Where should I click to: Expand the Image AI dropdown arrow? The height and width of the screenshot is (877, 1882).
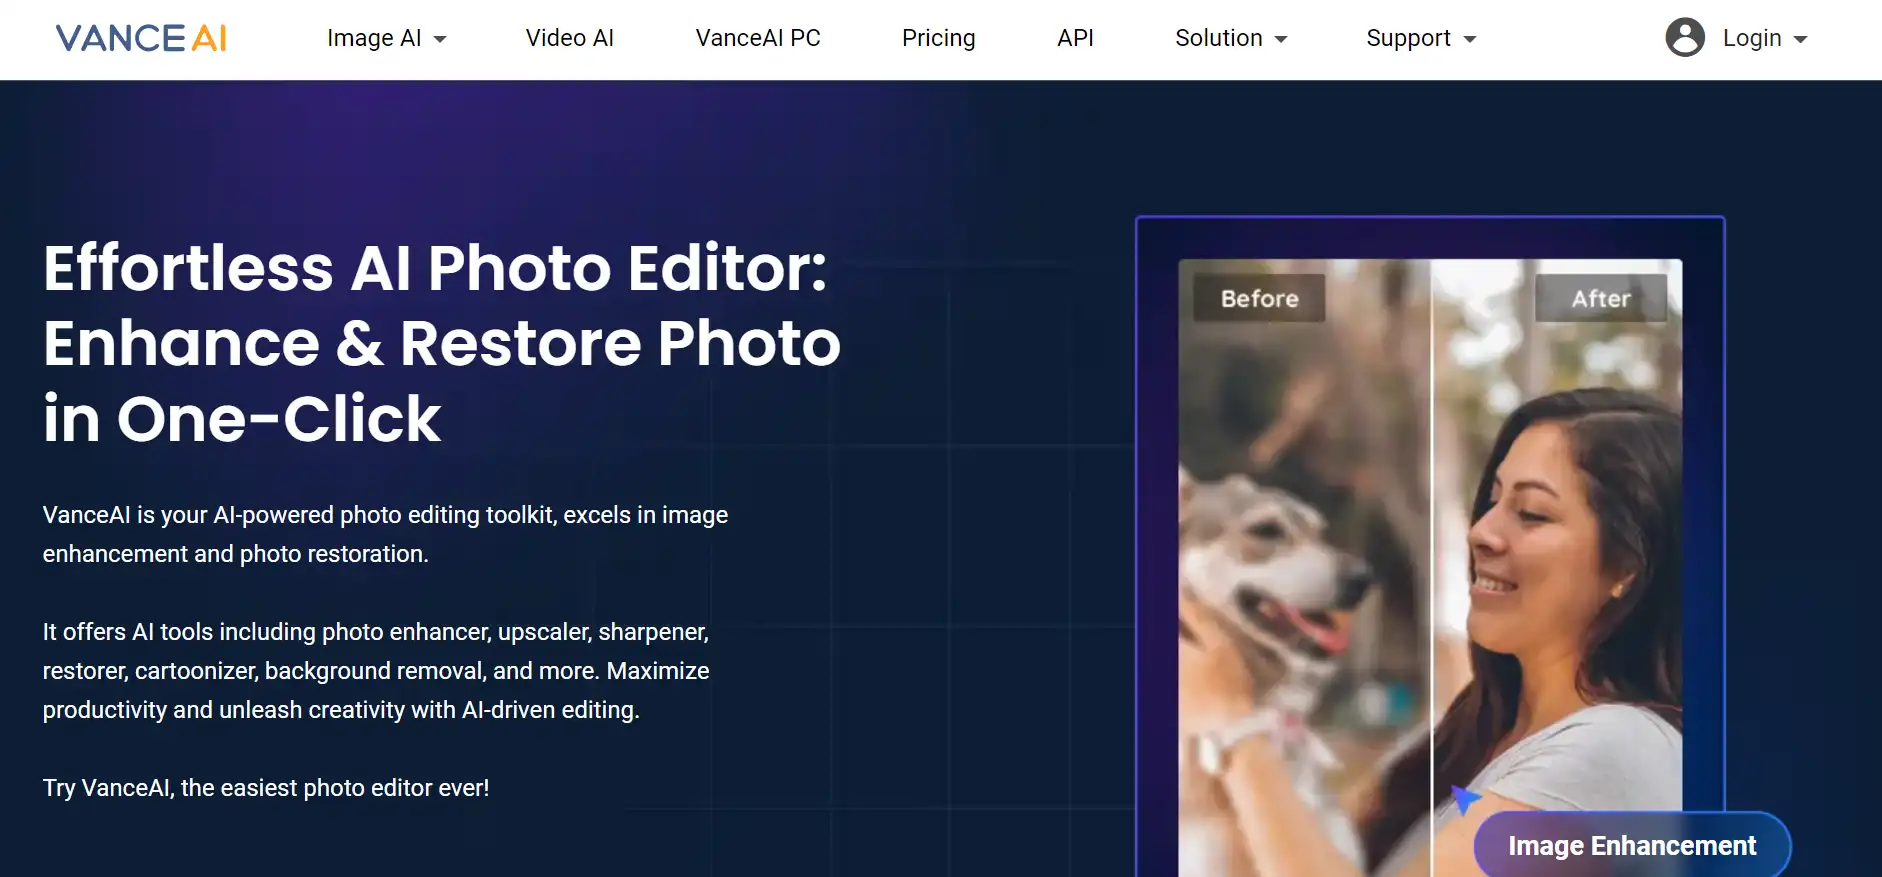tap(440, 40)
